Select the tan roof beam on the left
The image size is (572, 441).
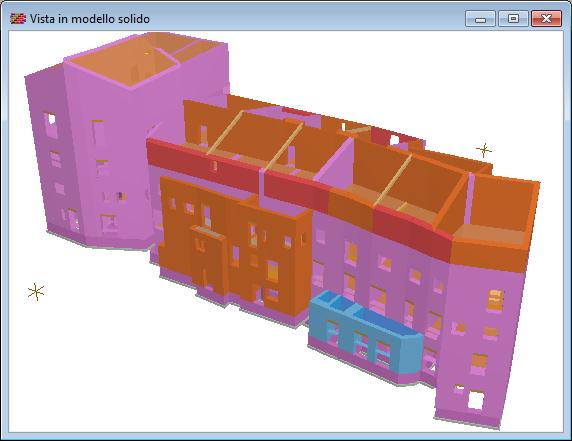(225, 132)
